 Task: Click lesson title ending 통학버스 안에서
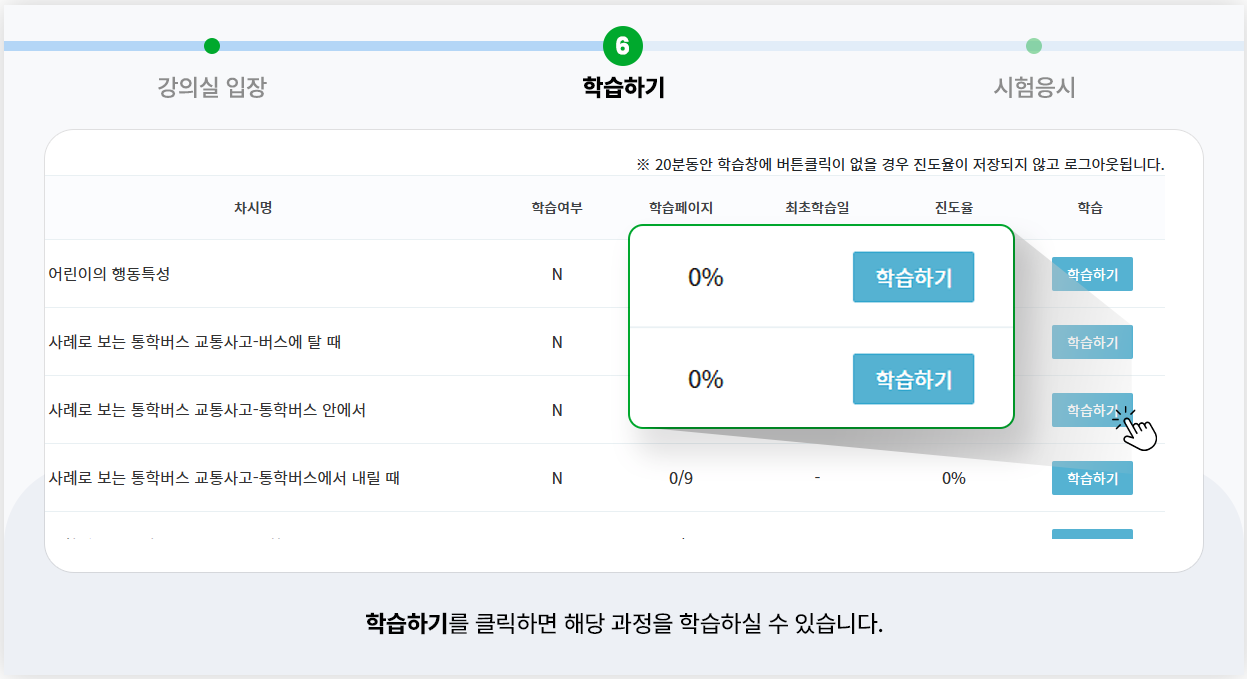point(207,410)
